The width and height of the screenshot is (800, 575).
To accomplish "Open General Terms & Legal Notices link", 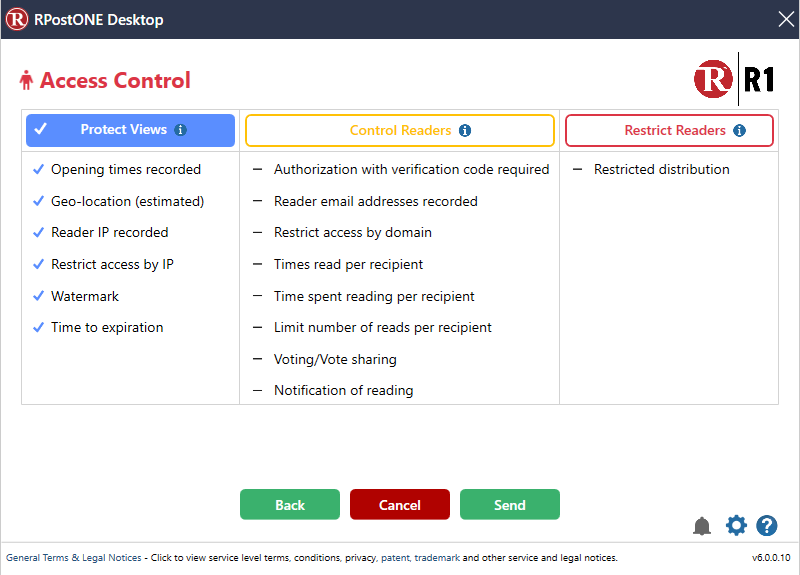I will pos(74,558).
